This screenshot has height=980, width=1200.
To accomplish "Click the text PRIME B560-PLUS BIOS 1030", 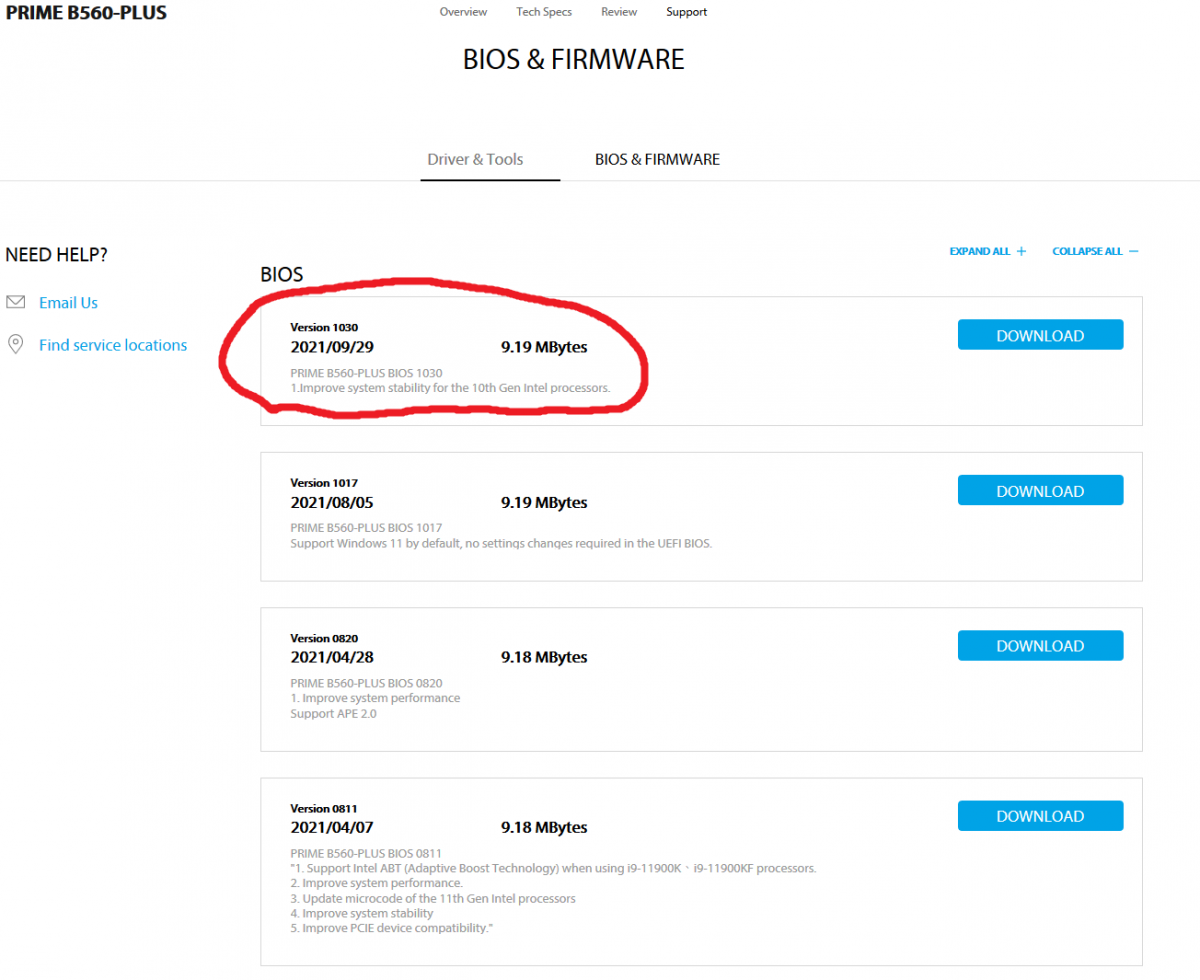I will (366, 373).
